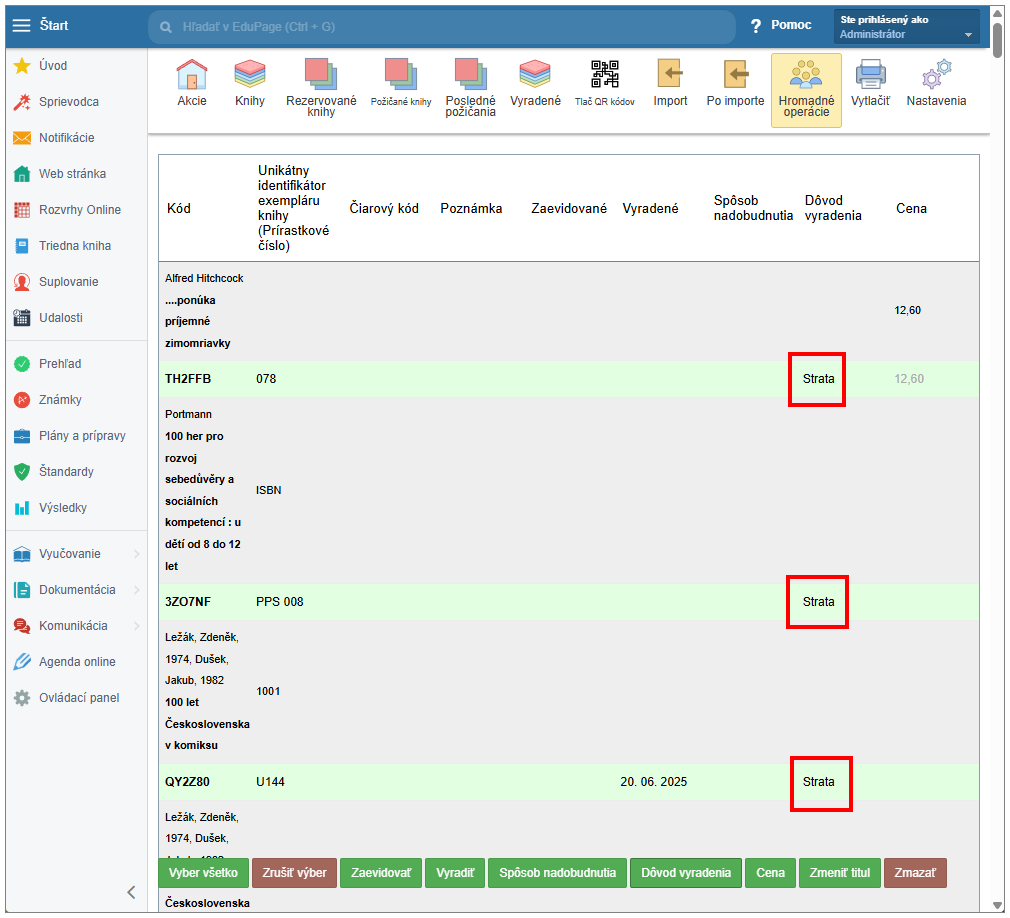Expand the Komunikácia sidebar section

click(x=75, y=626)
